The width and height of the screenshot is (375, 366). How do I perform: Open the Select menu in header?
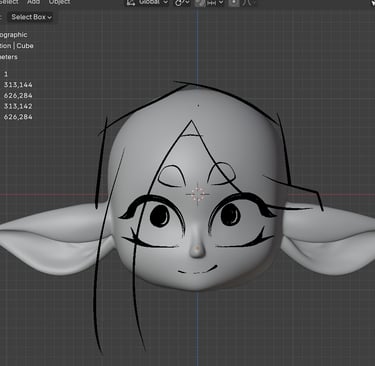click(x=9, y=2)
